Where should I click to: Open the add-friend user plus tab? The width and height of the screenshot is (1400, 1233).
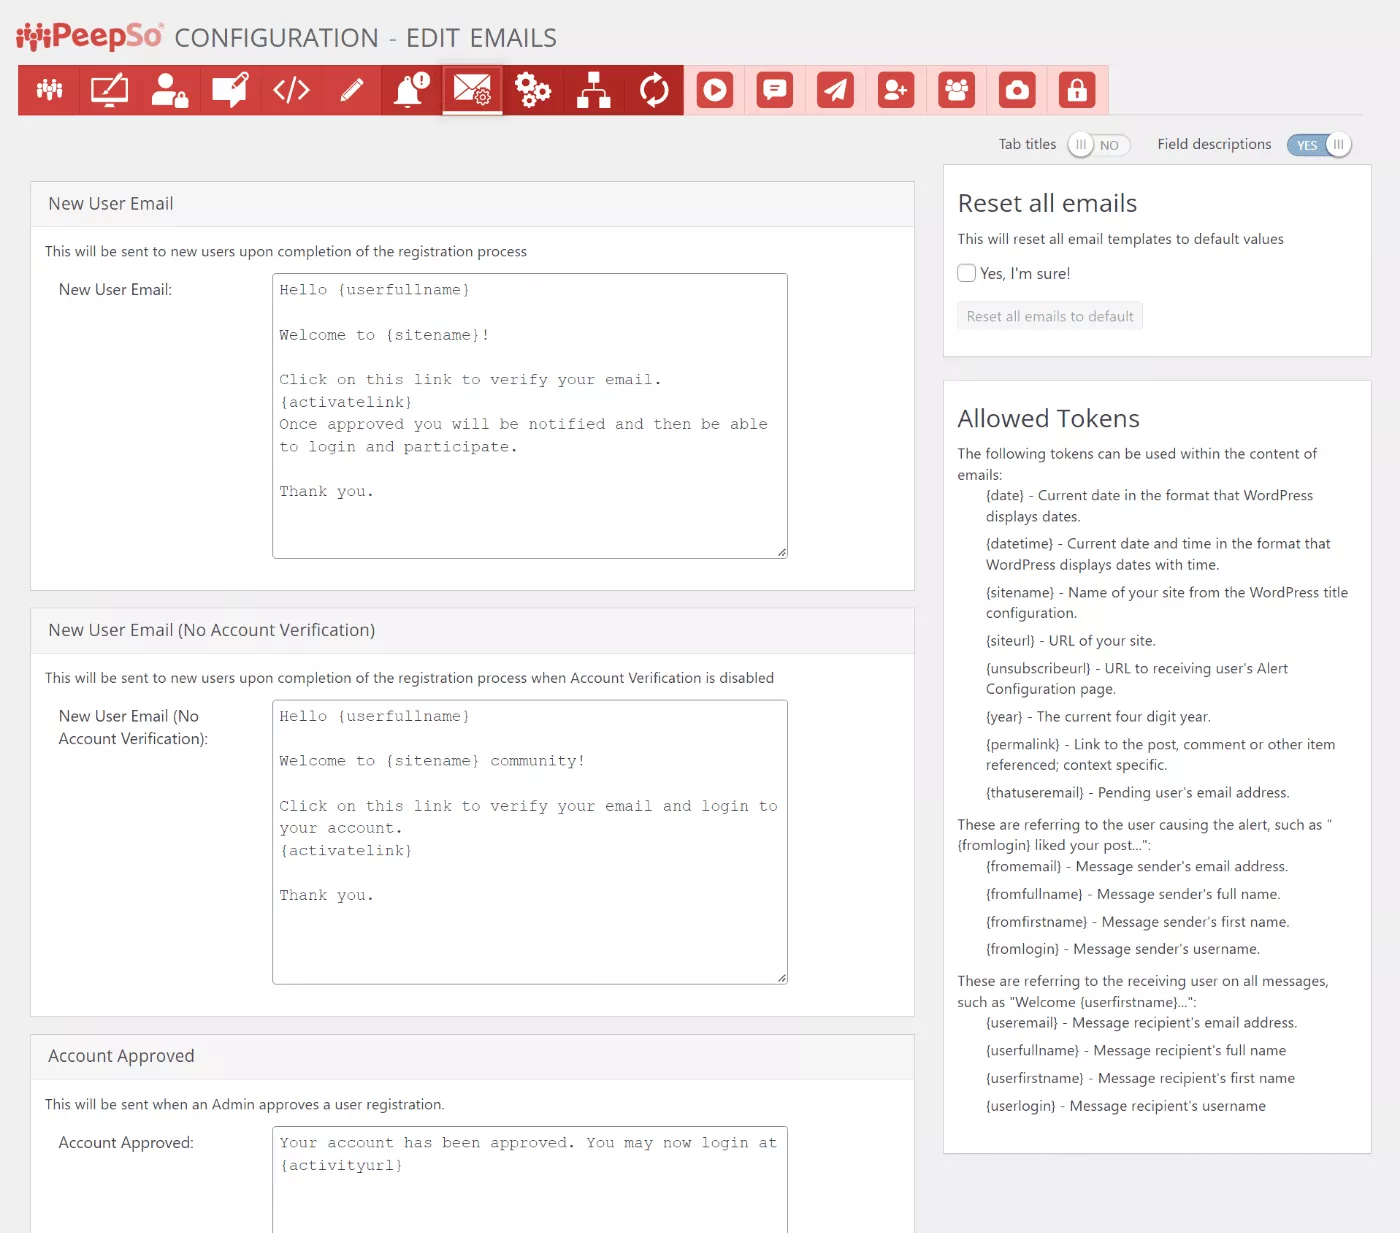[x=896, y=90]
